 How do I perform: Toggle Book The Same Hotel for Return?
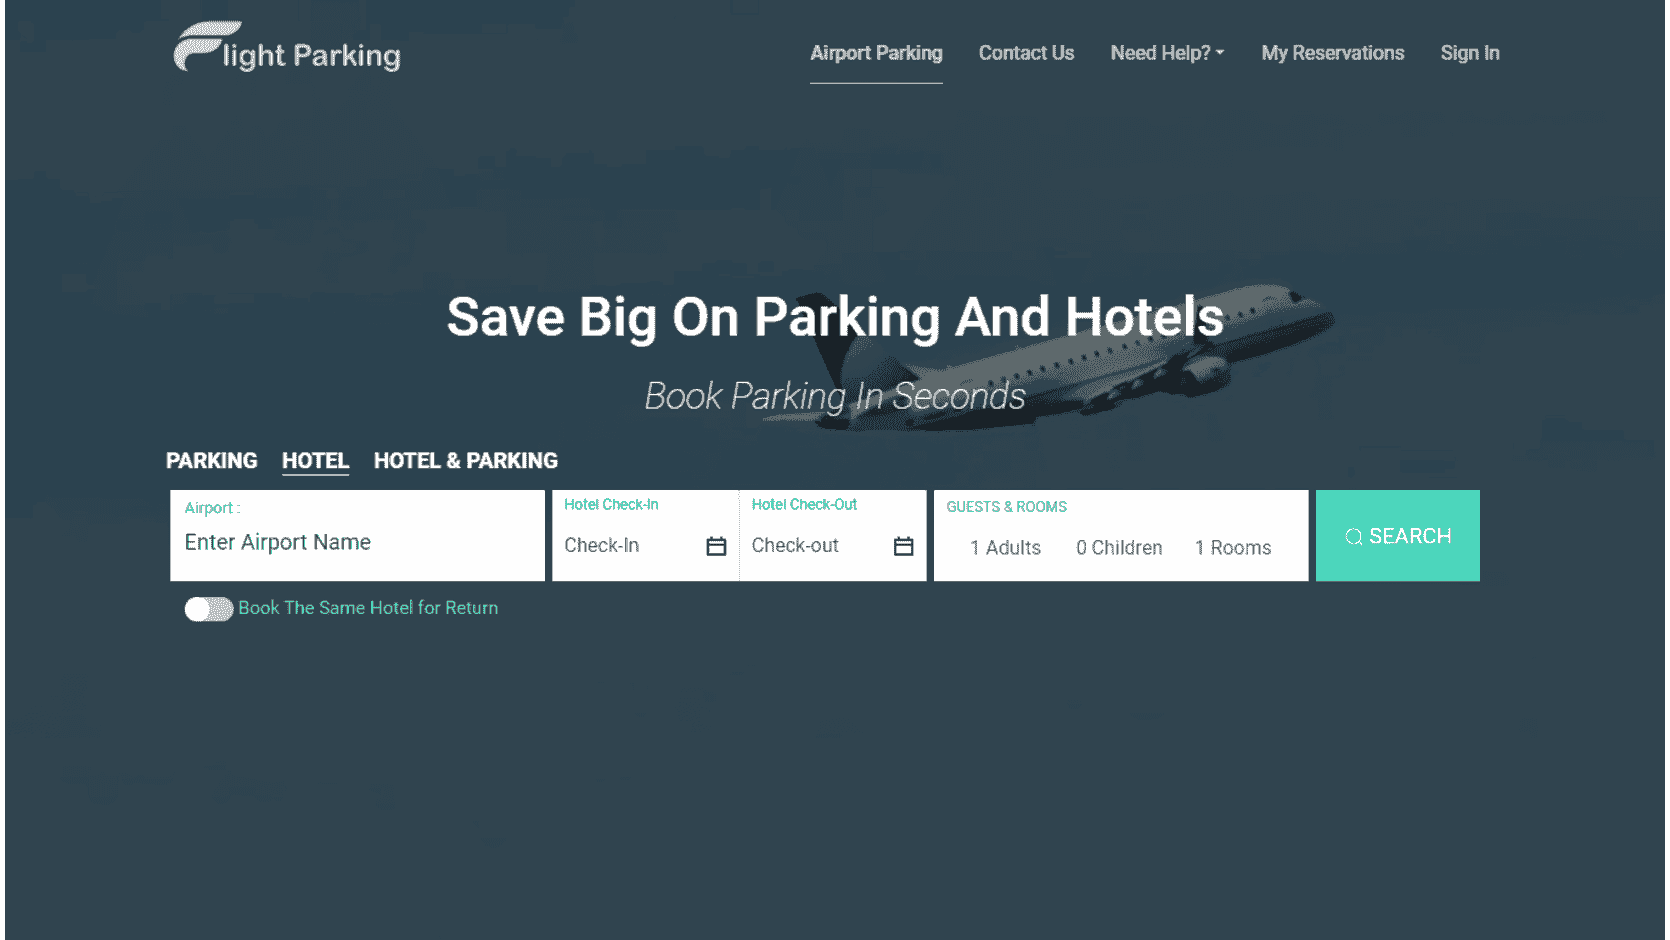pyautogui.click(x=209, y=609)
